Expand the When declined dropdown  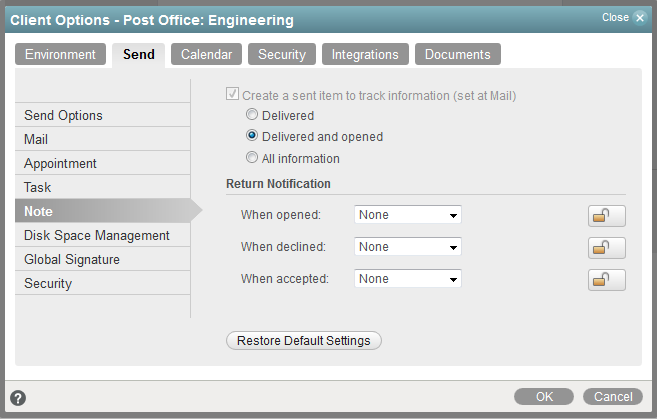[408, 247]
